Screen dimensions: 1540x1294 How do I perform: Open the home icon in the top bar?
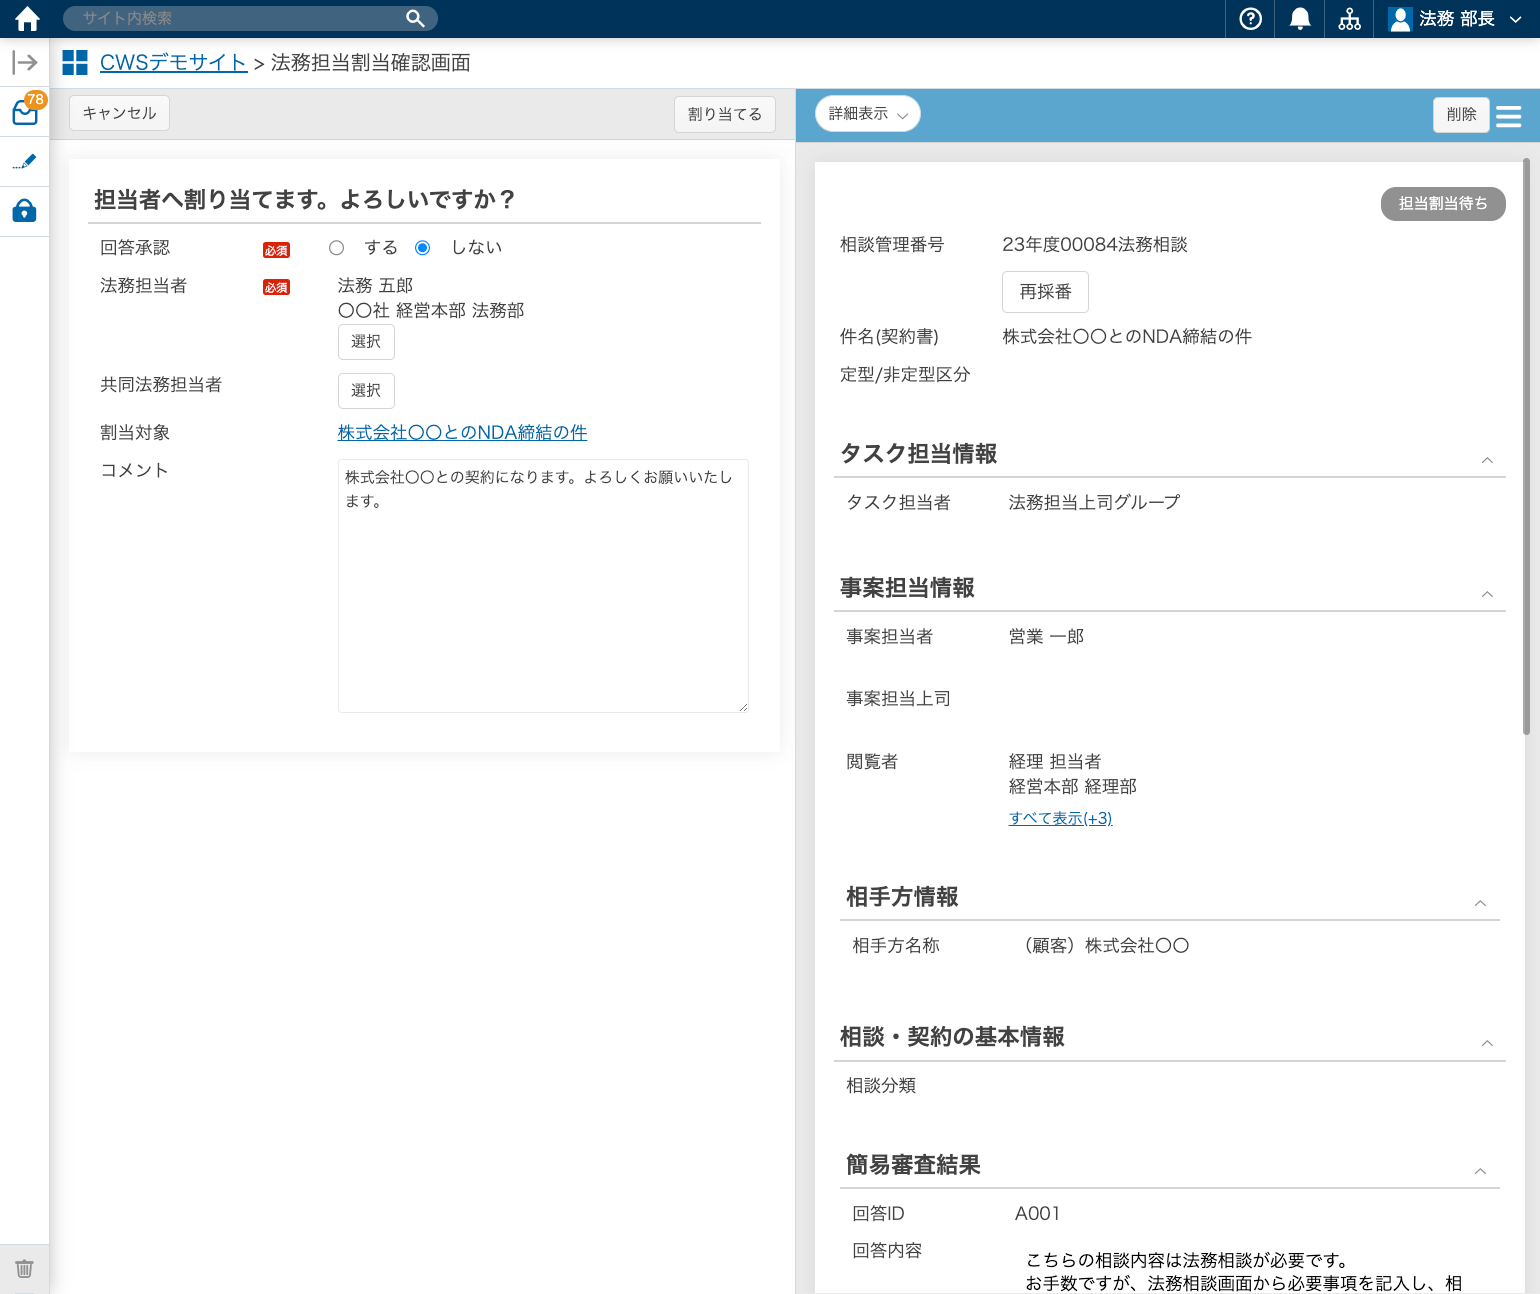[26, 18]
